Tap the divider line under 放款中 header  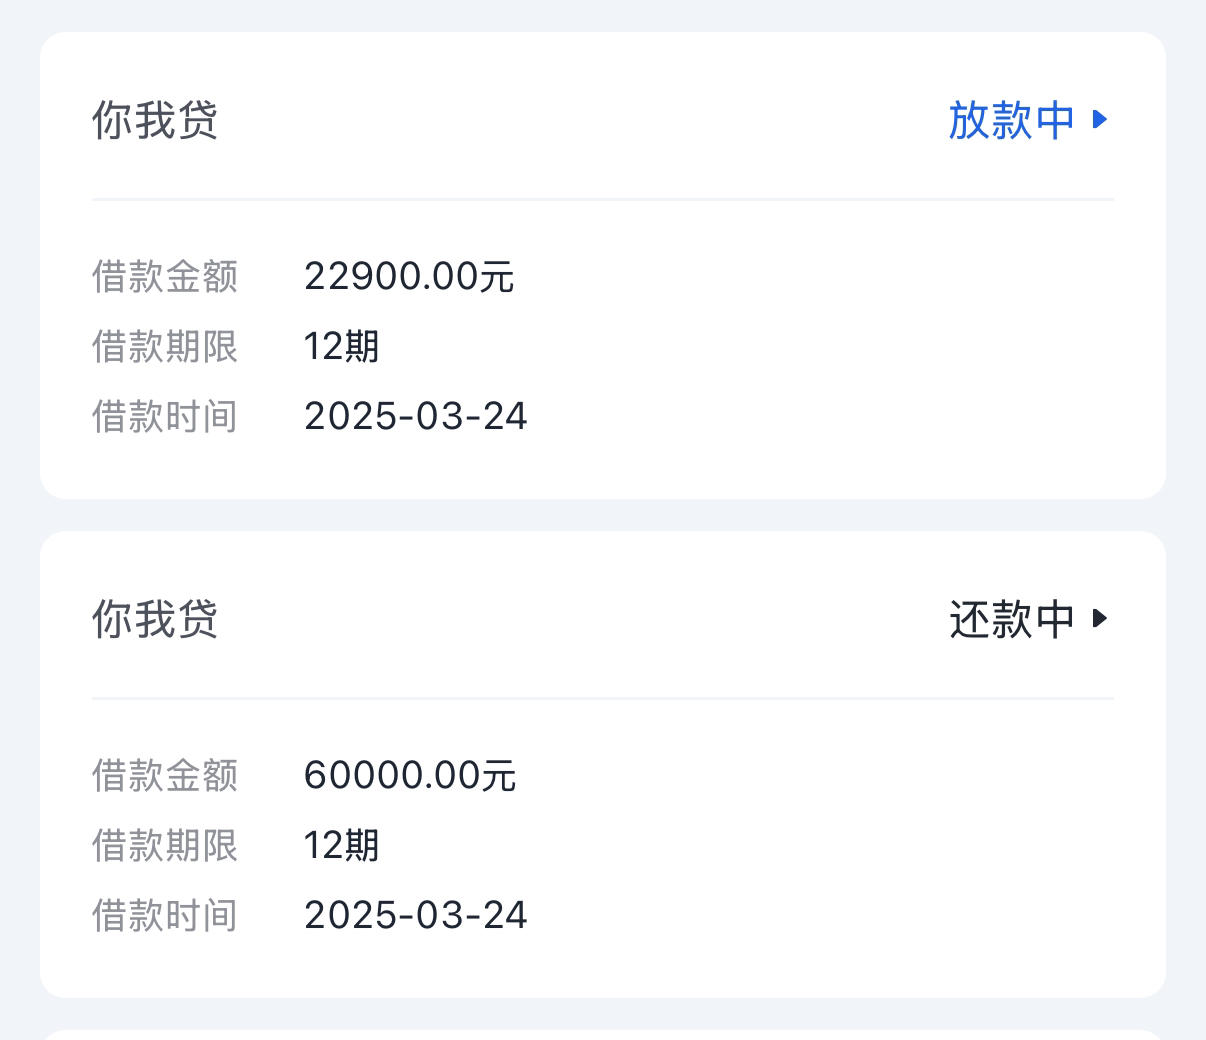[x=603, y=199]
